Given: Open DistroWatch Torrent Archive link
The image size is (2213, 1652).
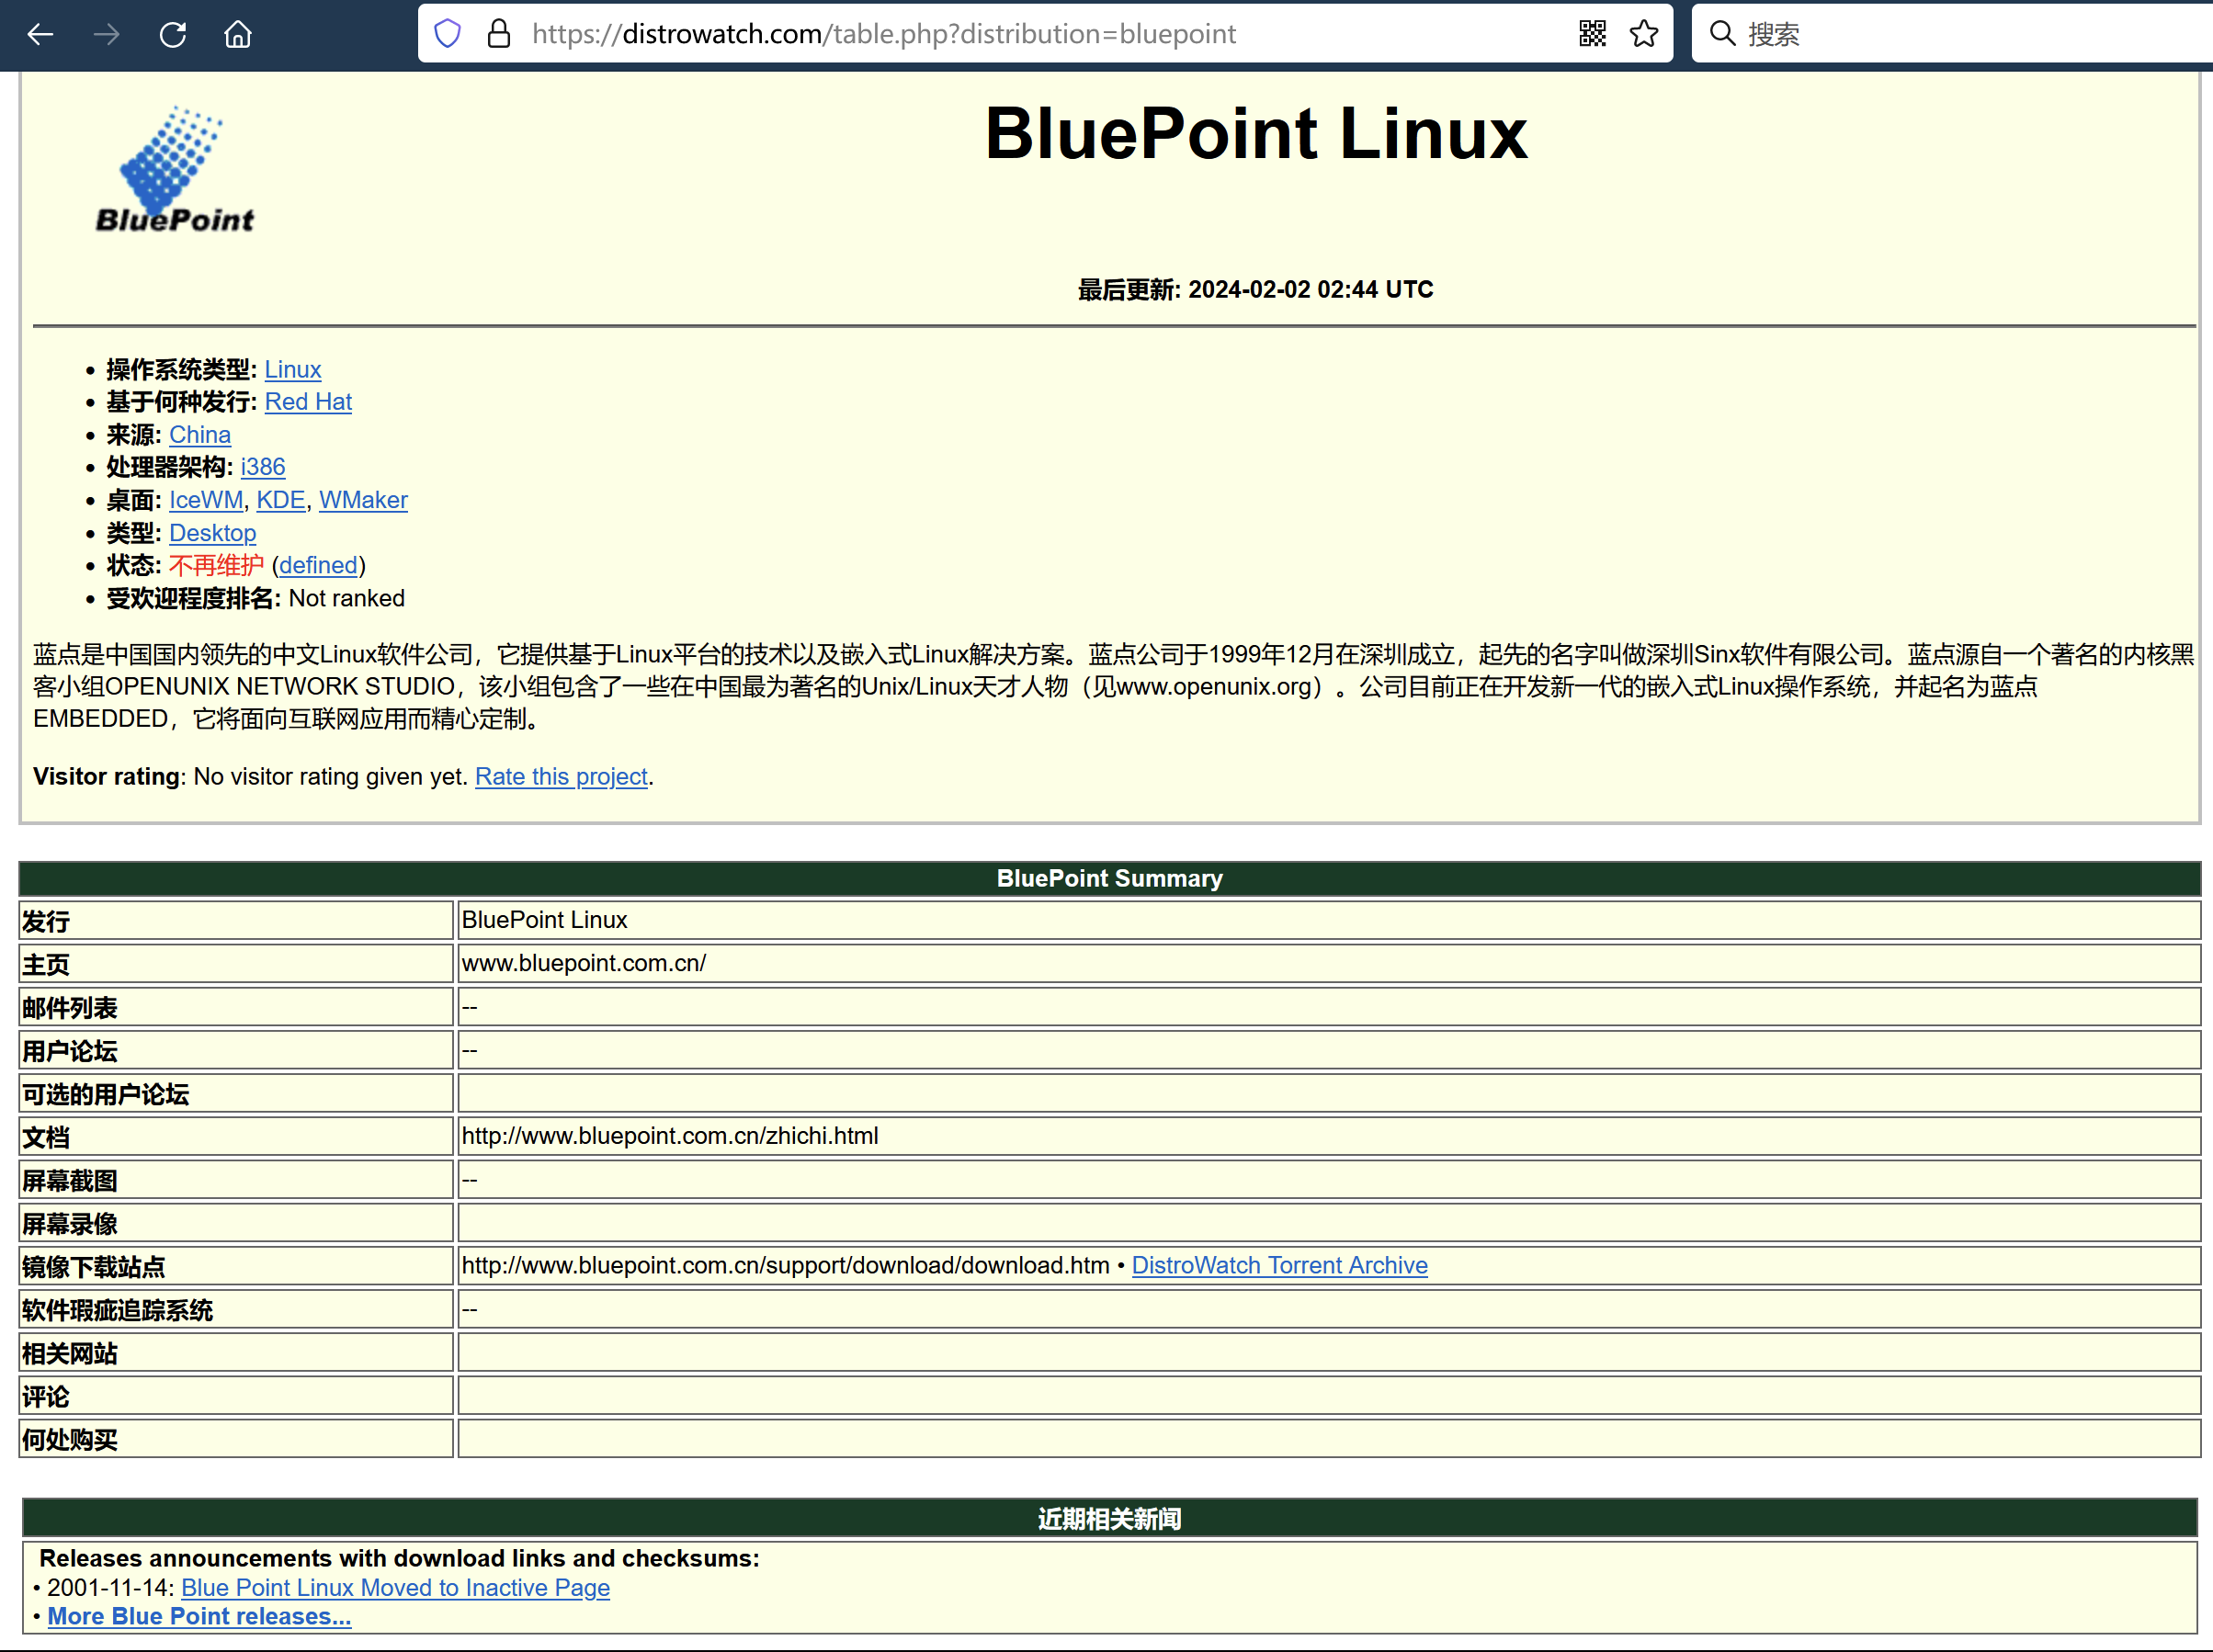Looking at the screenshot, I should click(1279, 1265).
